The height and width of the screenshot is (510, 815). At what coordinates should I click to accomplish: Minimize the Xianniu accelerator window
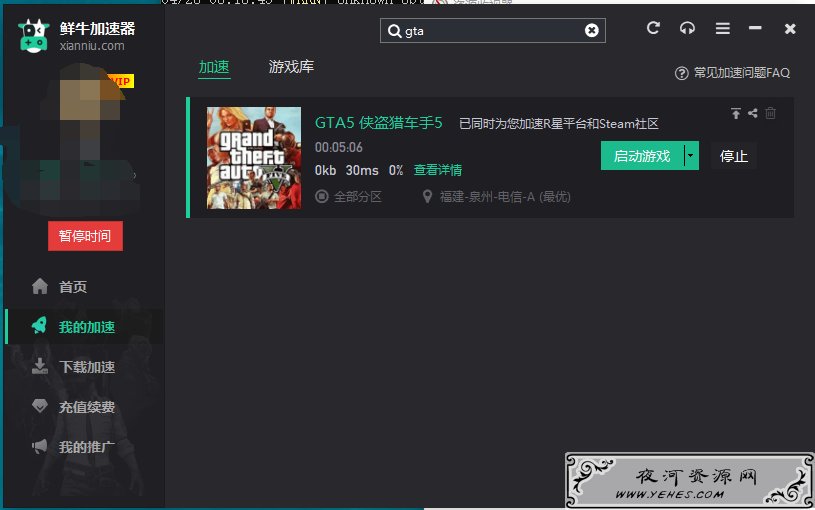tap(755, 28)
